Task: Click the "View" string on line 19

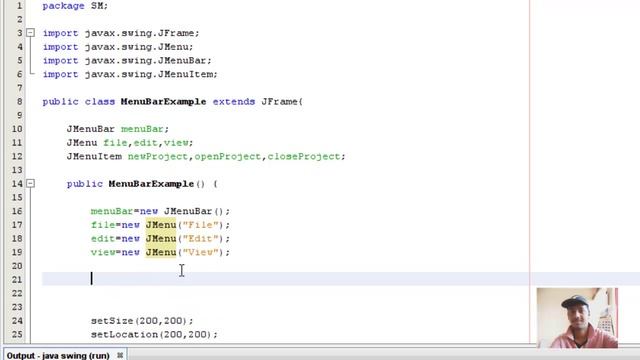Action: (x=200, y=252)
